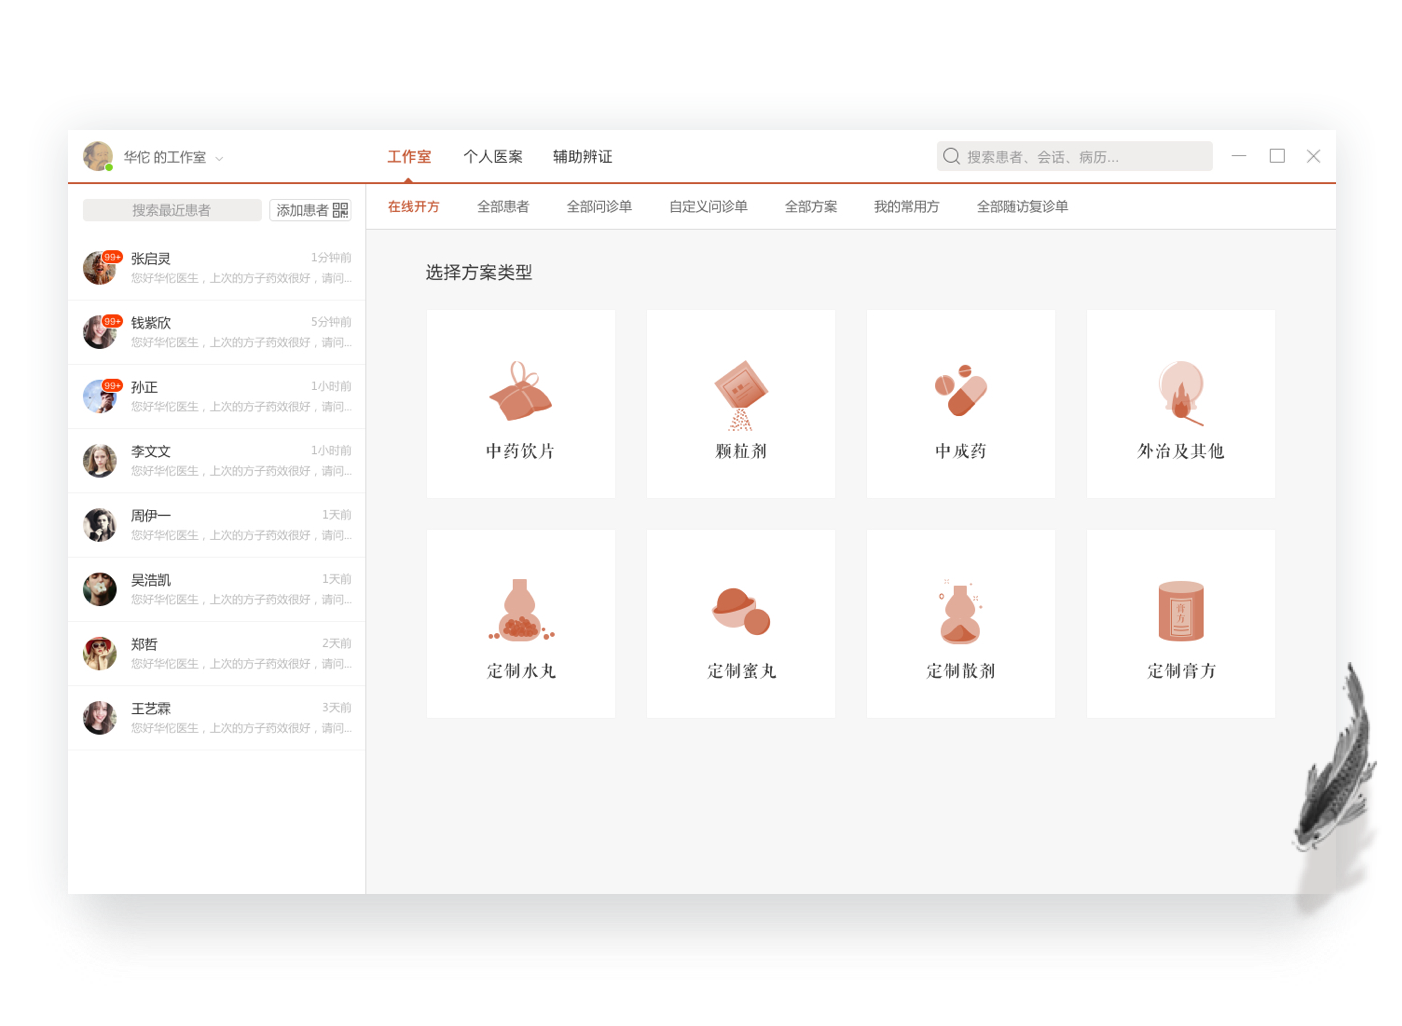
Task: Open the 我的常用方 sub-tab
Action: [906, 207]
